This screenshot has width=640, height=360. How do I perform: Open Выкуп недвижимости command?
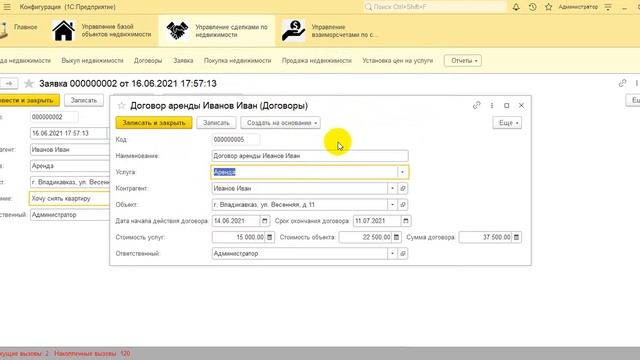pos(92,60)
